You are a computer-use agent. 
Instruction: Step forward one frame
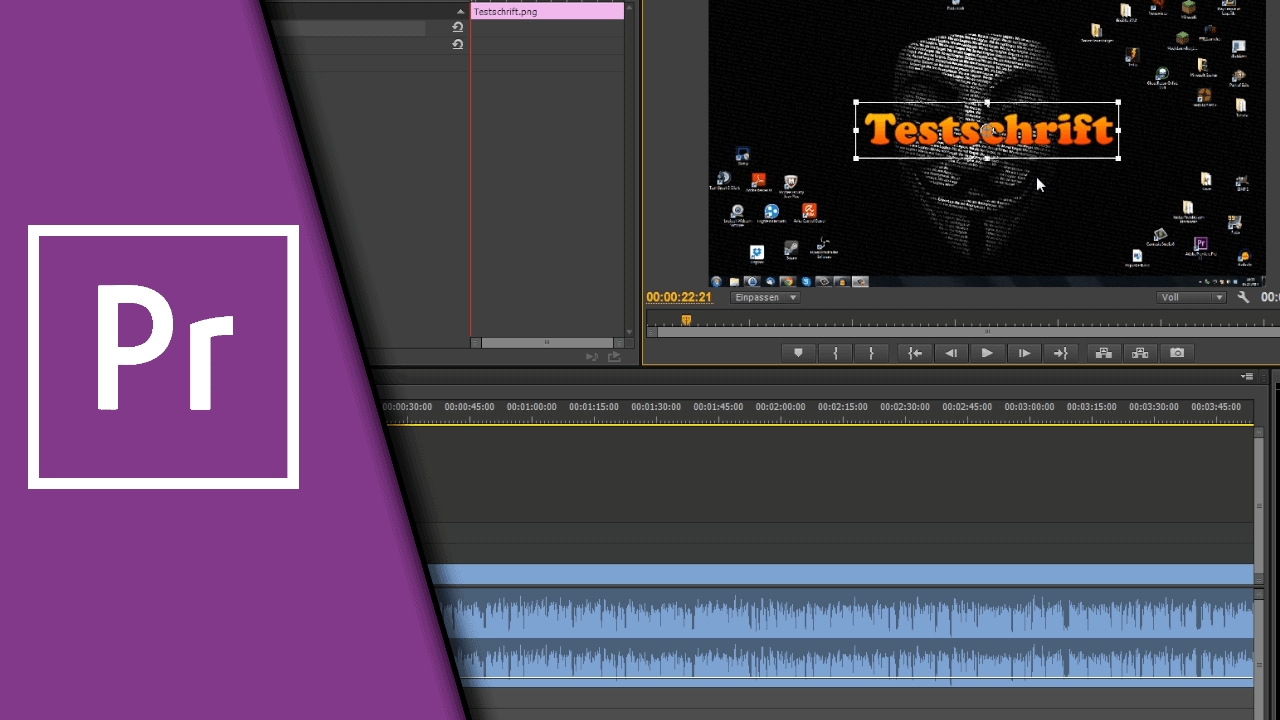coord(1024,353)
